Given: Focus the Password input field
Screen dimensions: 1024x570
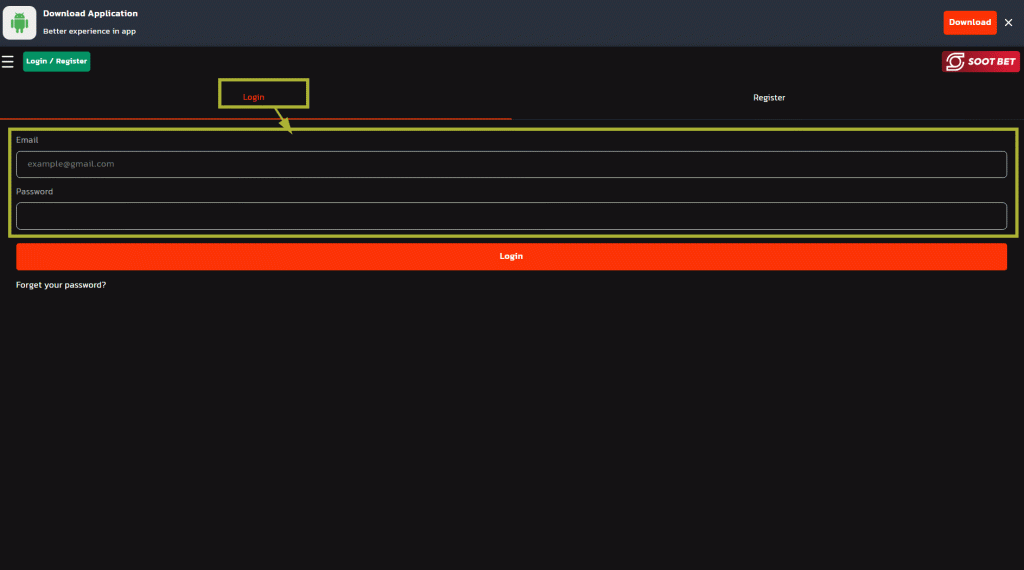Looking at the screenshot, I should pos(511,216).
